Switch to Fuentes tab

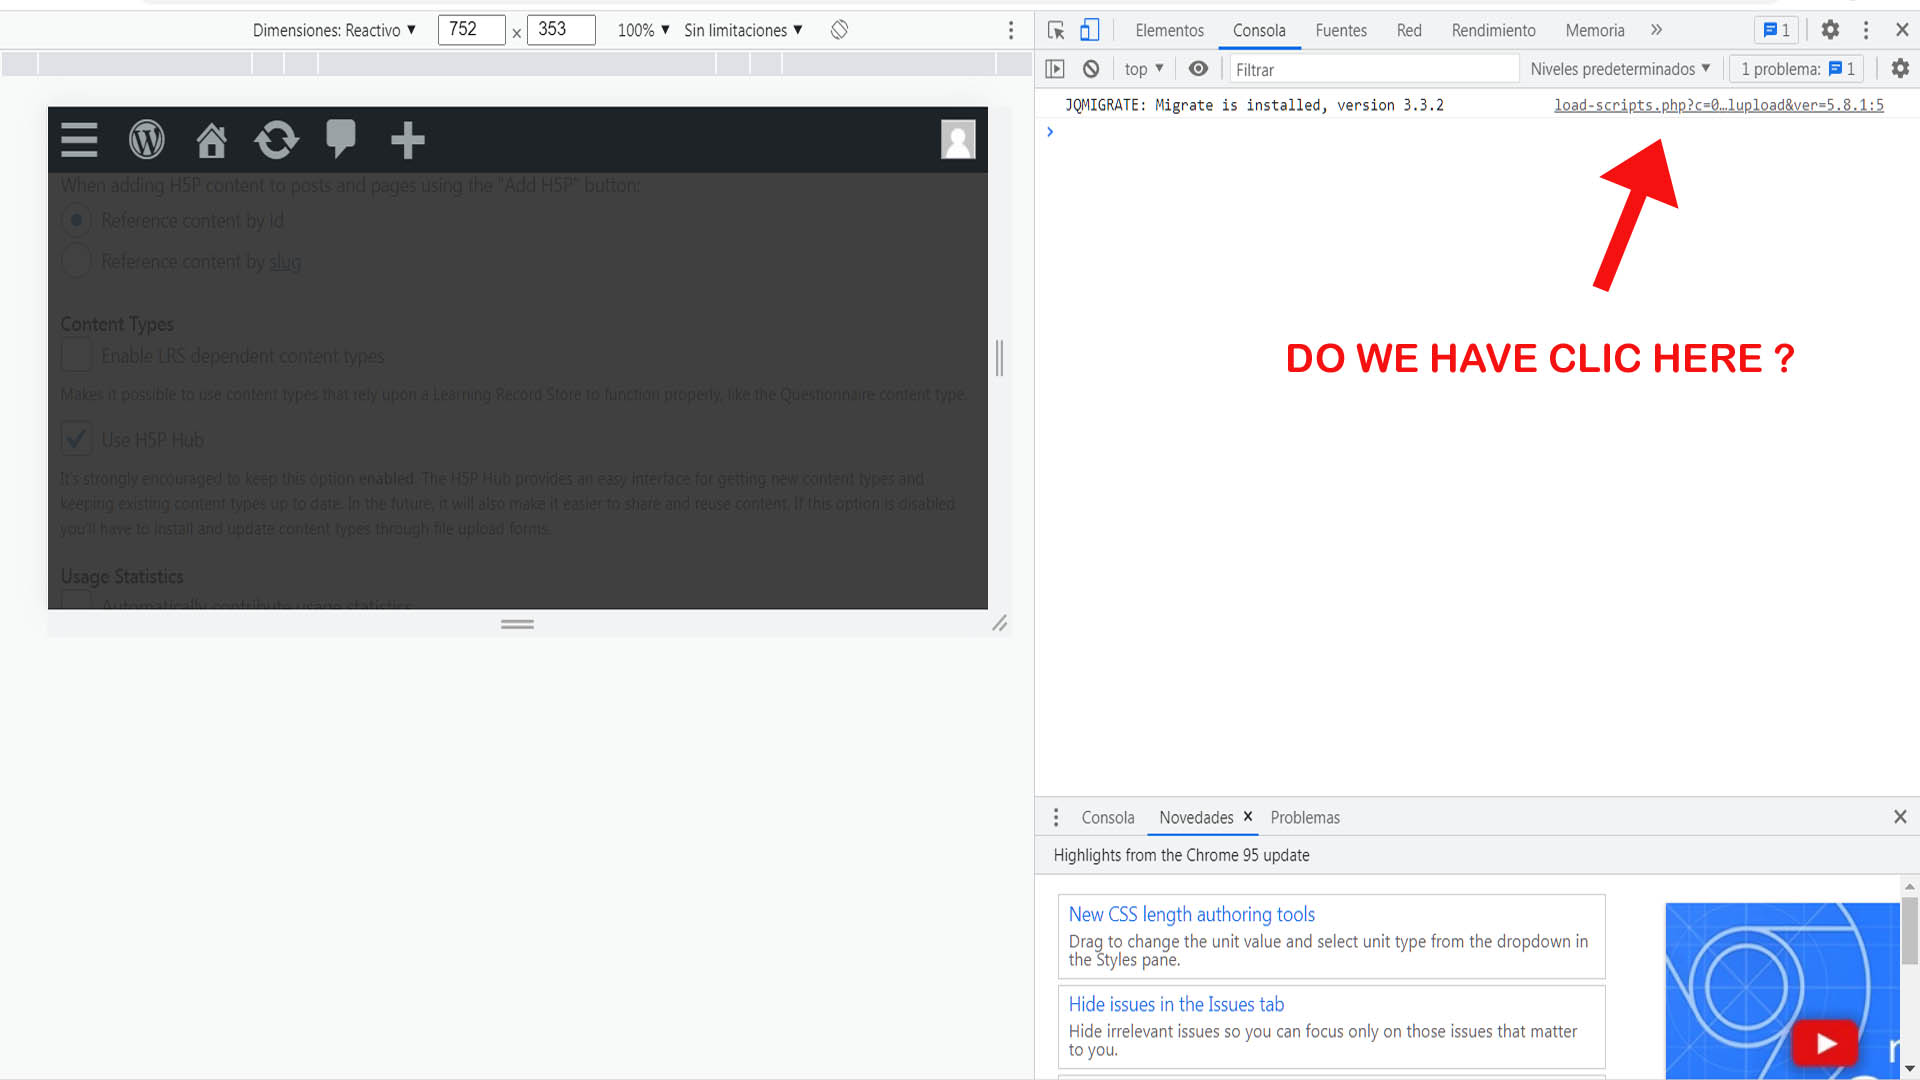1341,30
